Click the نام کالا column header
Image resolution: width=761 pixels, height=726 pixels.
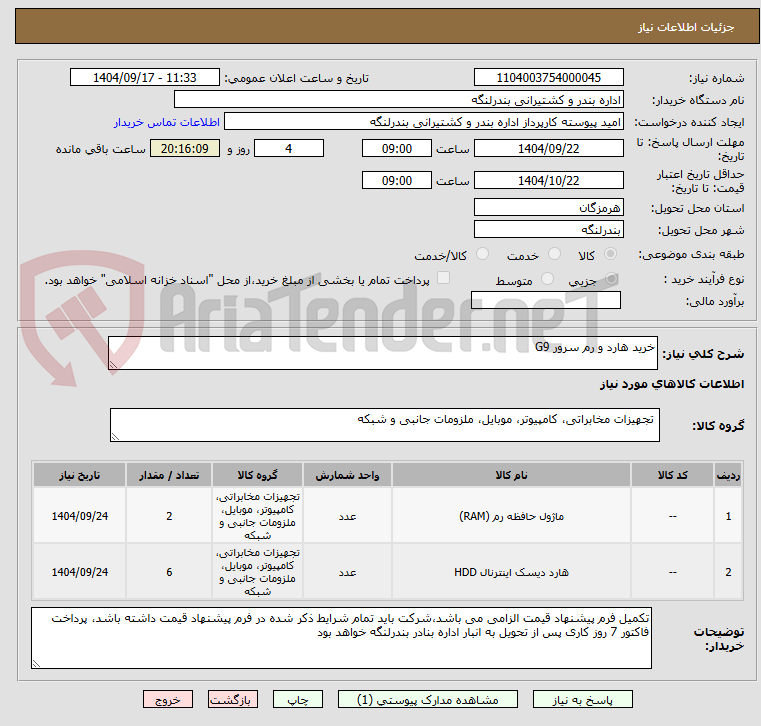point(511,475)
